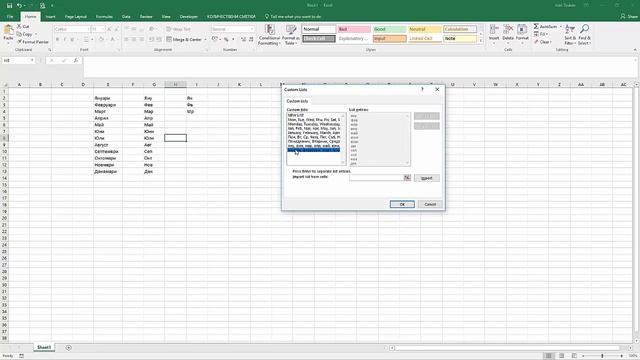Open the Number Format combo box
Screen dimensions: 640x360
233,29
